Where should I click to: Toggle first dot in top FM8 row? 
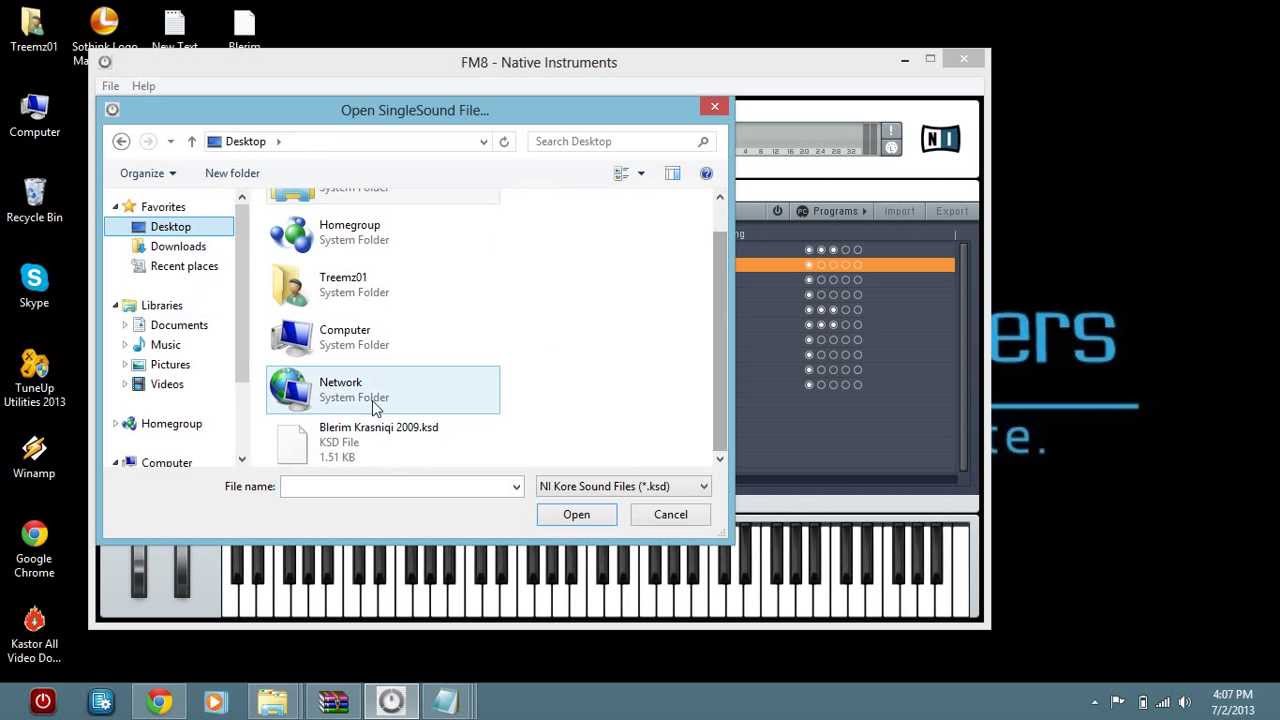(809, 250)
